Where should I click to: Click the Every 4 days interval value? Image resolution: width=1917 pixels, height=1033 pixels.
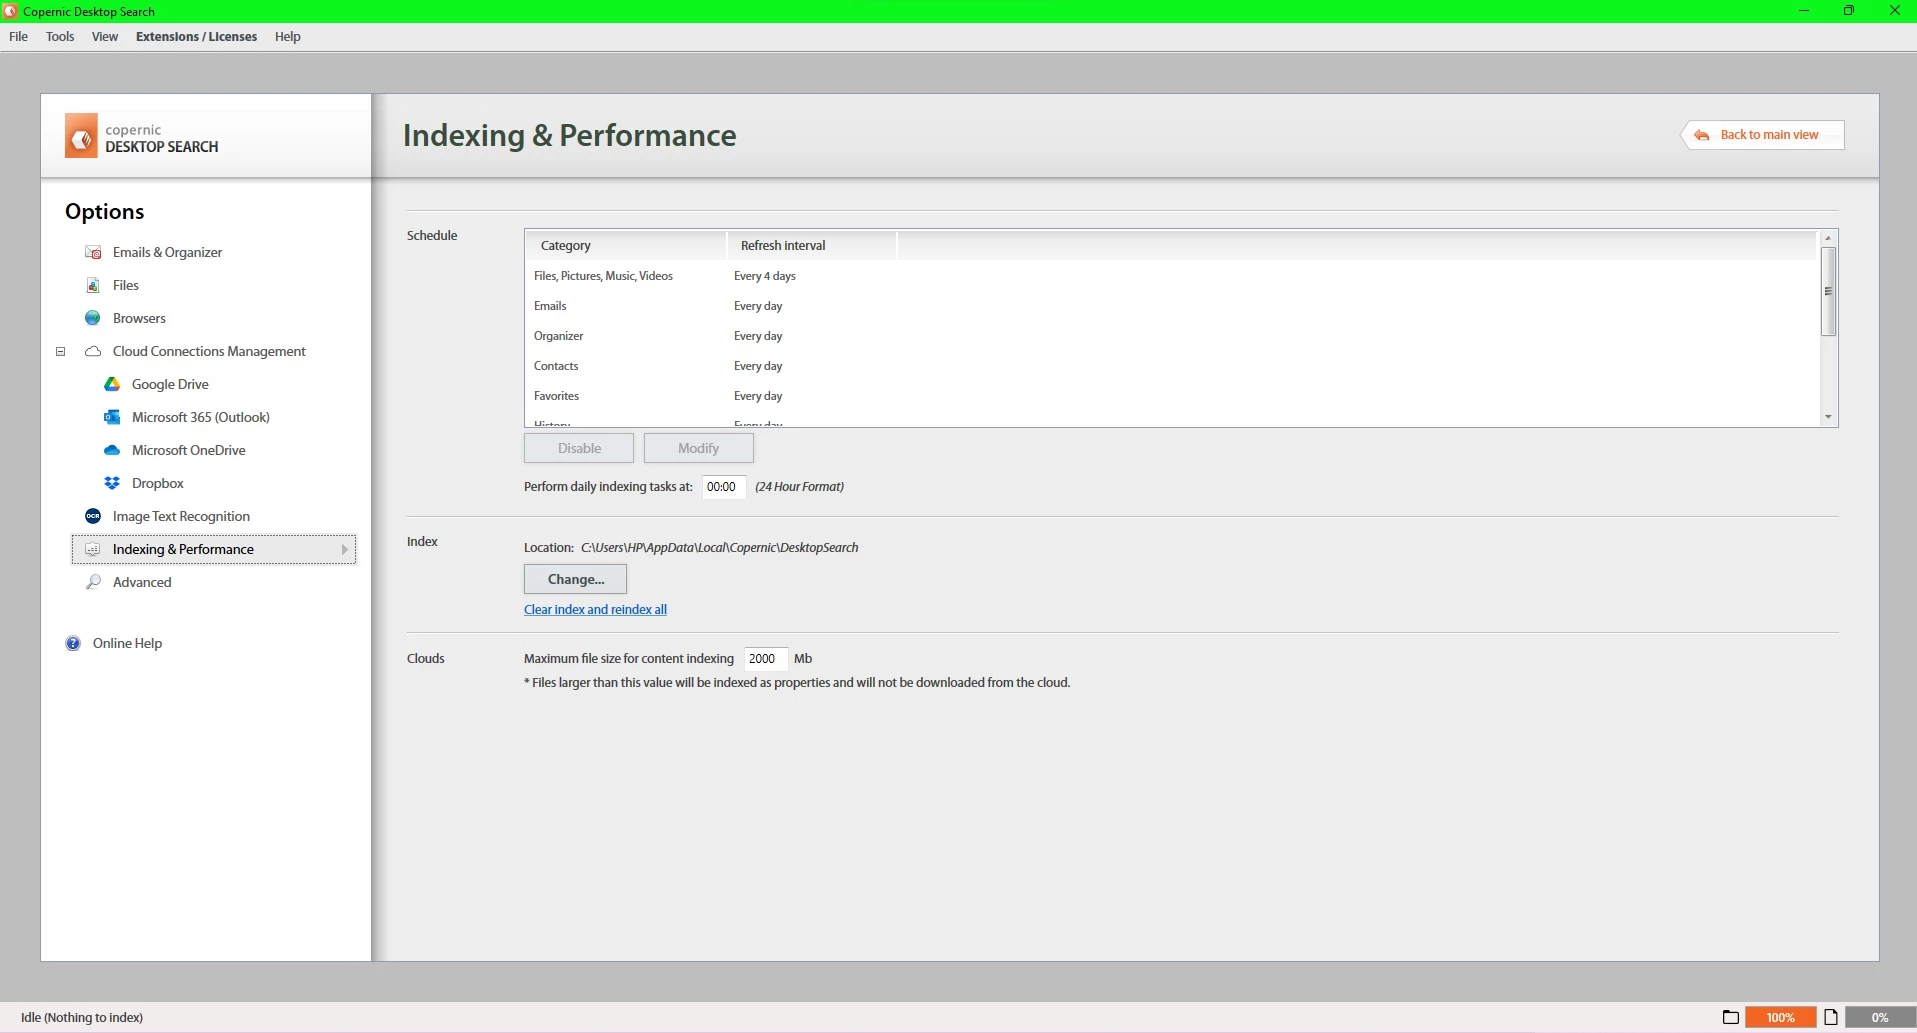(x=765, y=276)
